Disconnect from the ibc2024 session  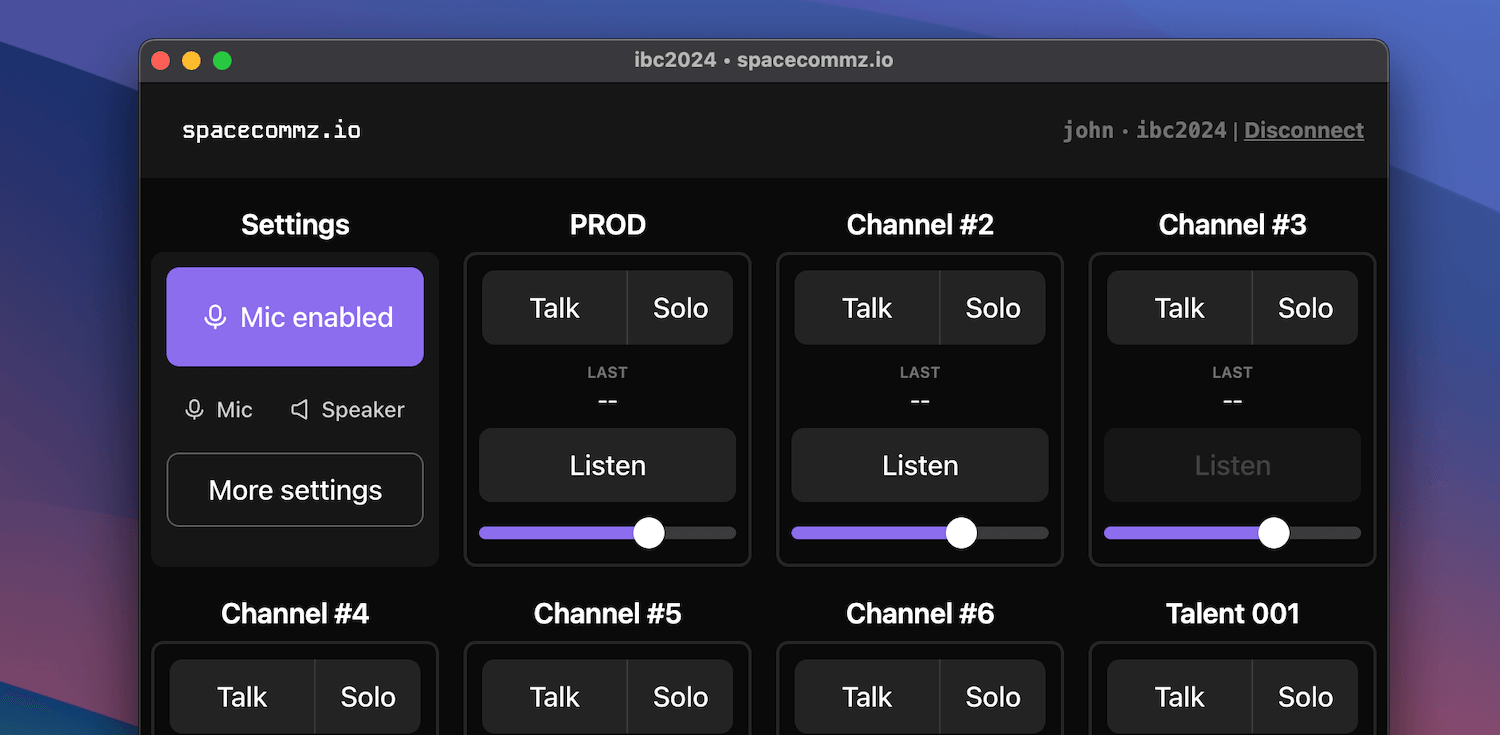[1303, 130]
